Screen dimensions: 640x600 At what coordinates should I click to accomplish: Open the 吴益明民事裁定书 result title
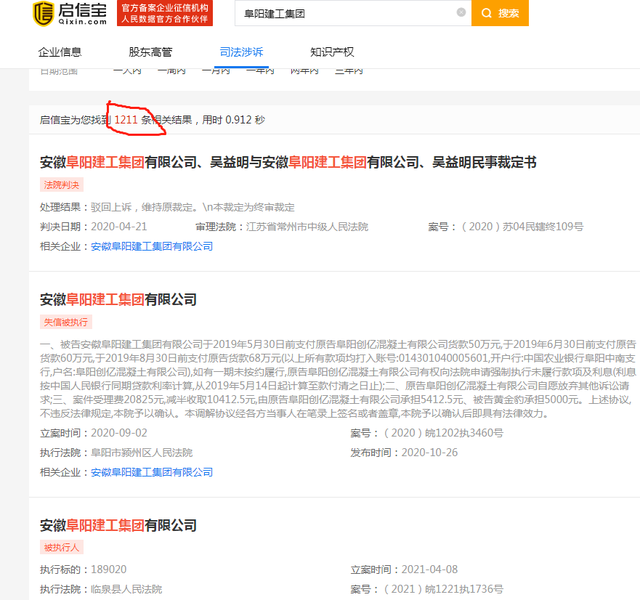click(x=288, y=162)
